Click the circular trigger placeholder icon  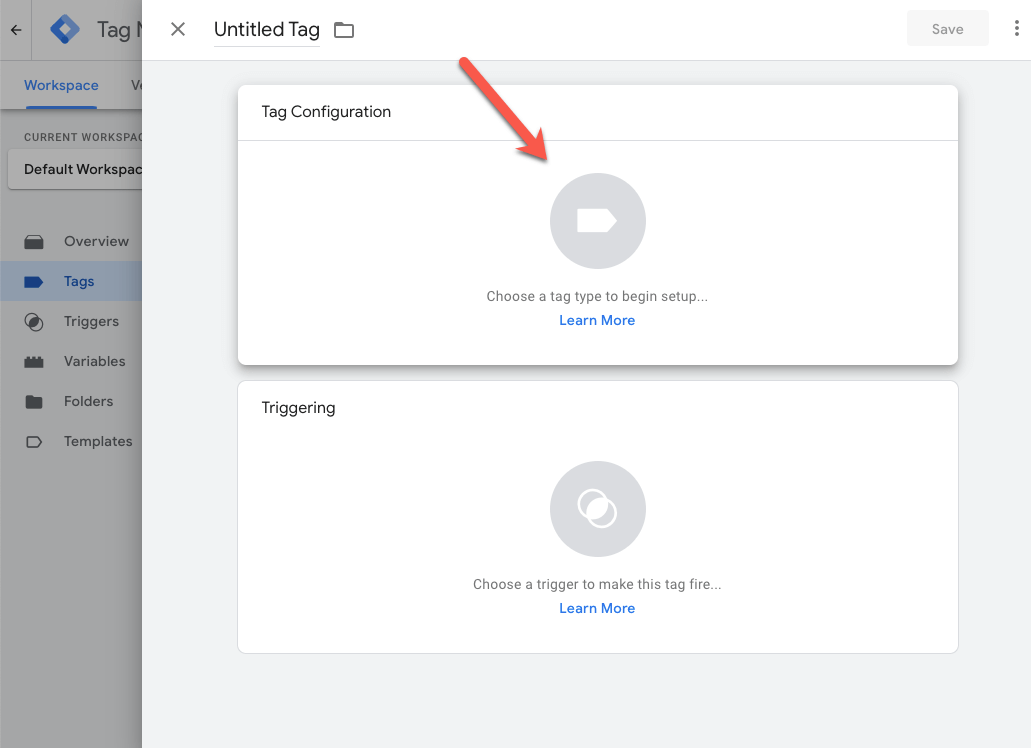[x=597, y=509]
